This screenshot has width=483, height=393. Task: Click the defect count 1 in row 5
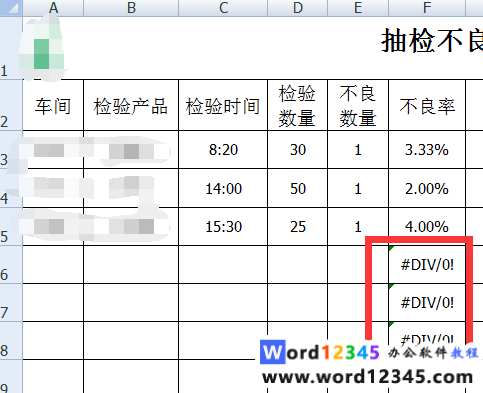coord(358,226)
